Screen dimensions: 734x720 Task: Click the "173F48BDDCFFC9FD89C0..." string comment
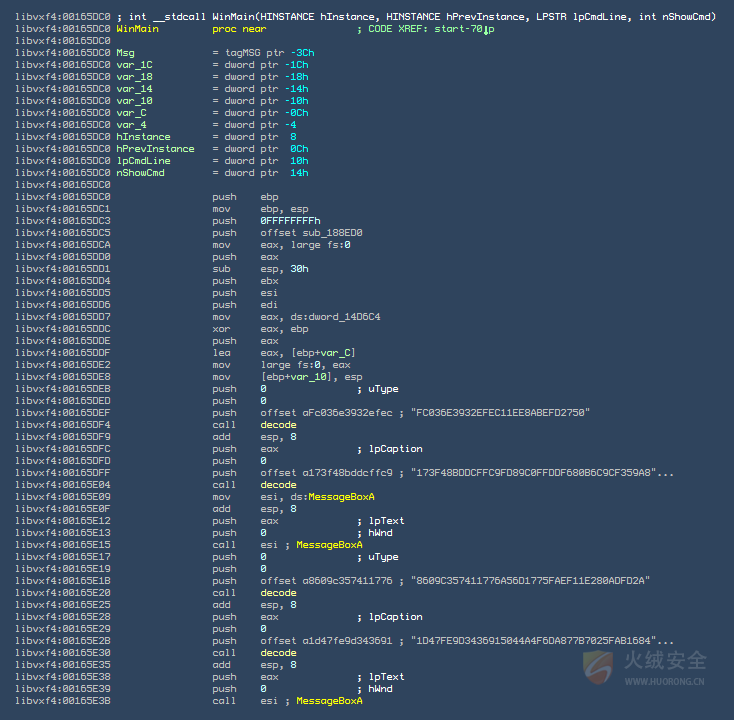542,473
